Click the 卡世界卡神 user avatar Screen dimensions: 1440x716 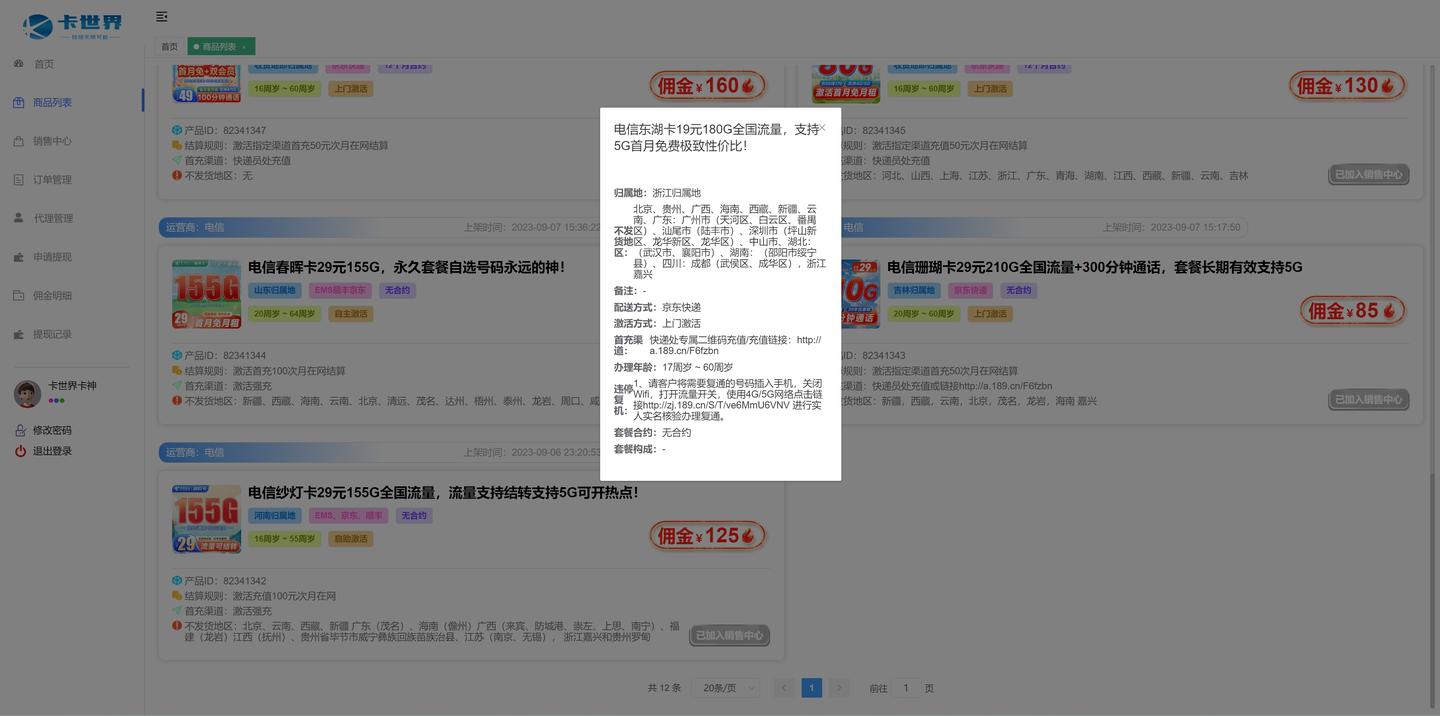tap(27, 393)
